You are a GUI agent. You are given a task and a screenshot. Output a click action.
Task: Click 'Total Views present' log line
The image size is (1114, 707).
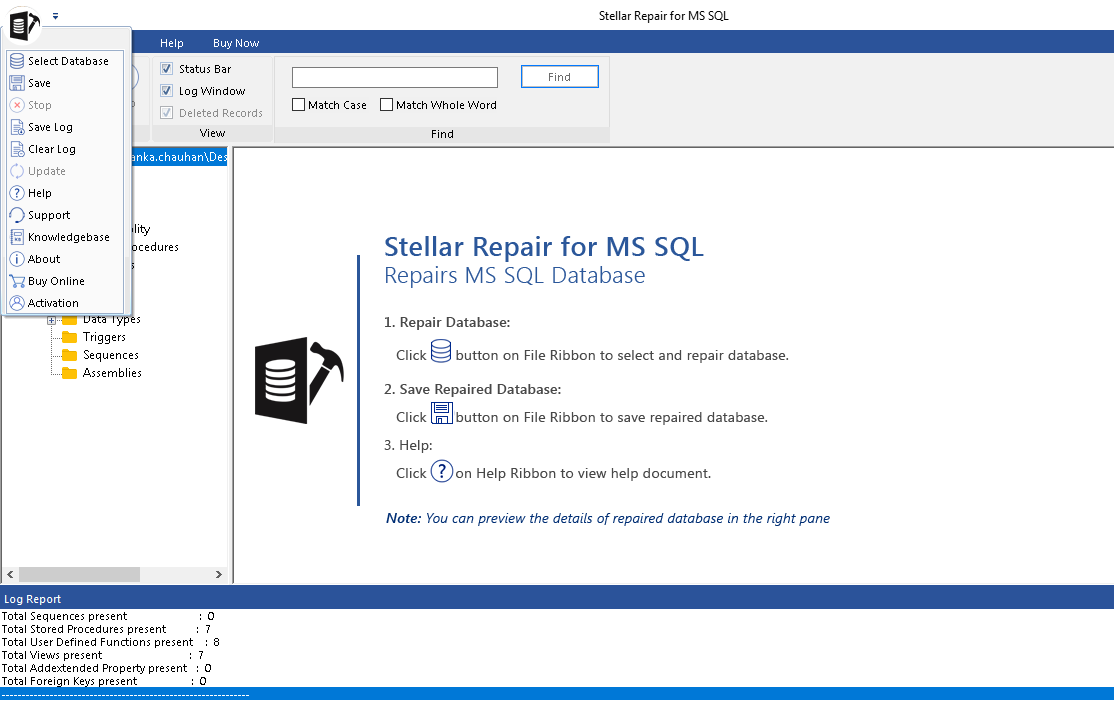pyautogui.click(x=102, y=655)
